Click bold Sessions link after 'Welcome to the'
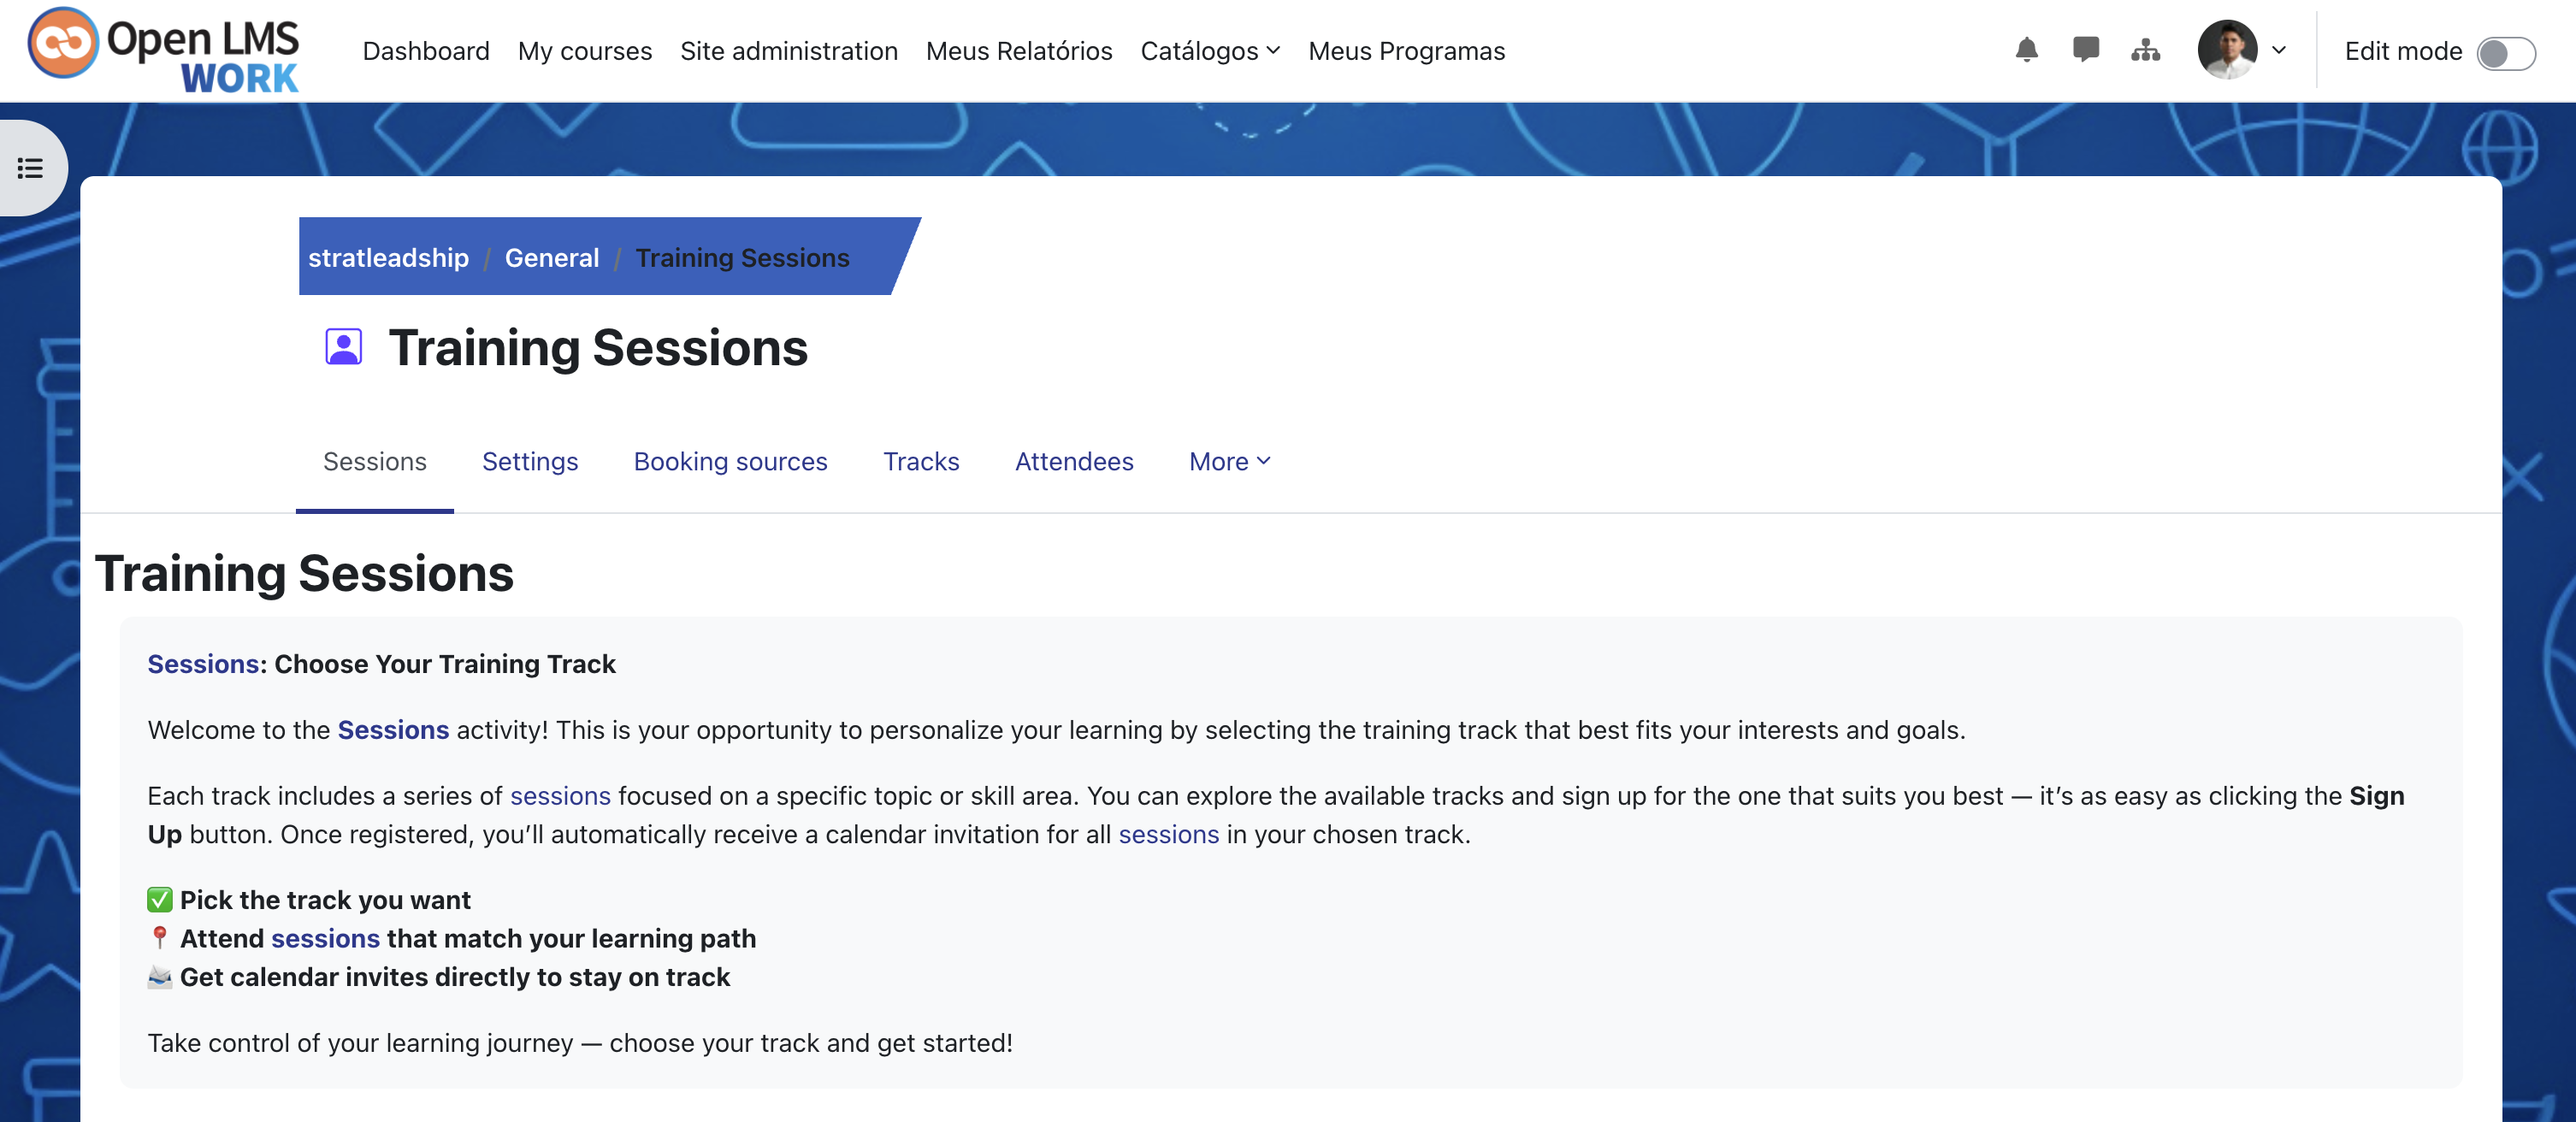Image resolution: width=2576 pixels, height=1122 pixels. pyautogui.click(x=393, y=730)
